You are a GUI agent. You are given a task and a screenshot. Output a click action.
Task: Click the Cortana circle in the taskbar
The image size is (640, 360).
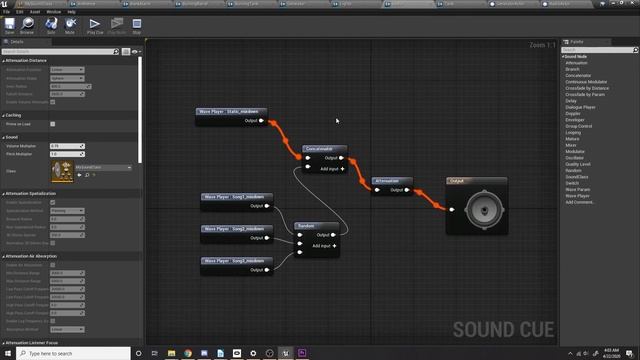[138, 353]
